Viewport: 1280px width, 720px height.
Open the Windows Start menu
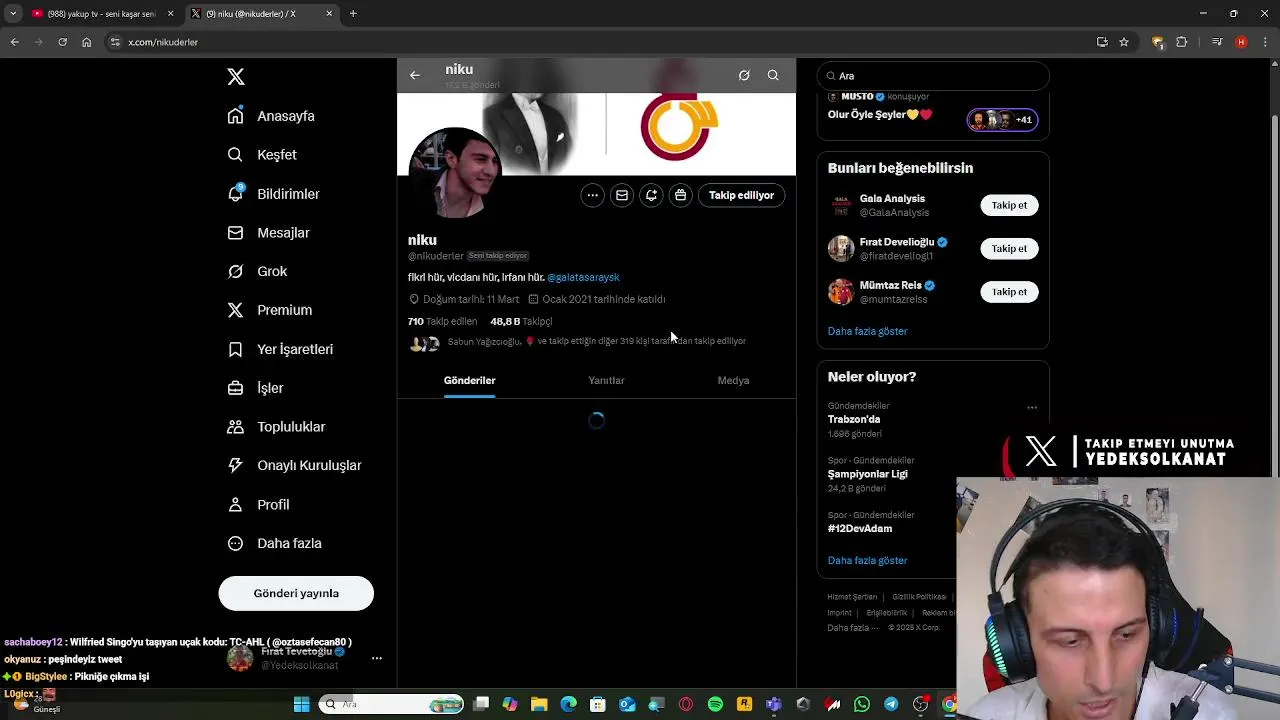tap(301, 704)
